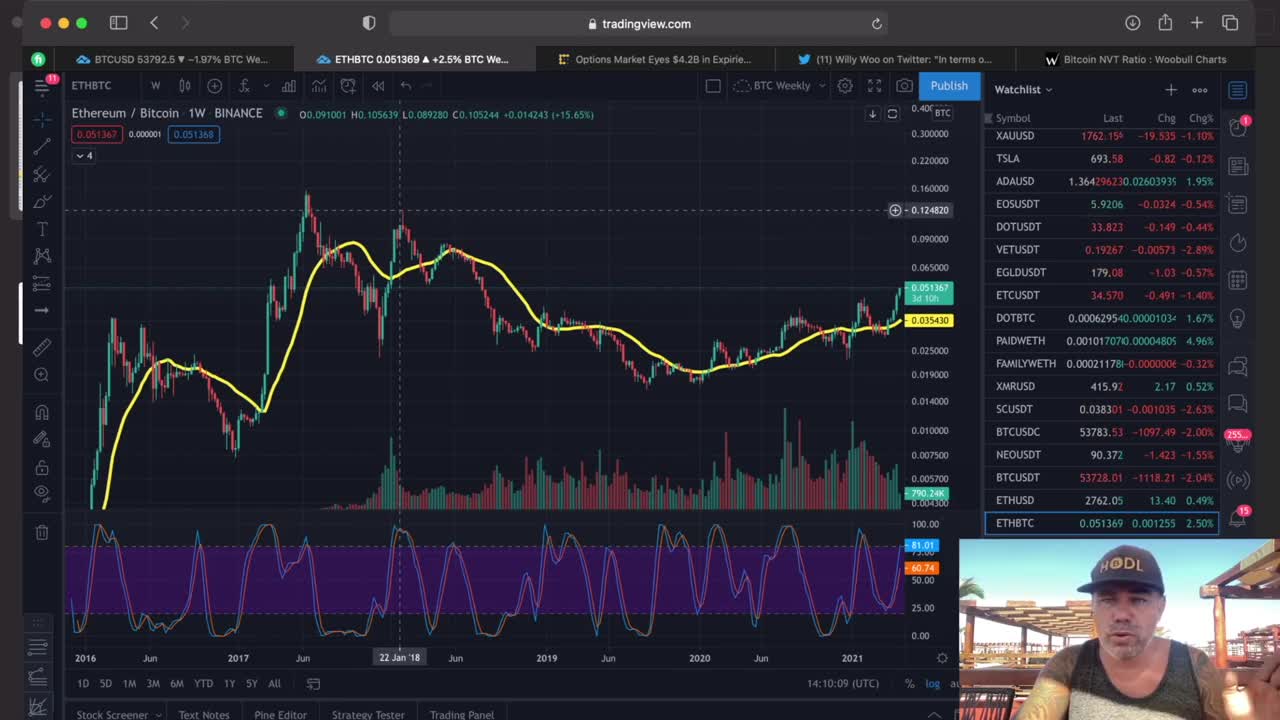Viewport: 1280px width, 720px height.
Task: Open the BTC Weekly layout dropdown
Action: (780, 86)
